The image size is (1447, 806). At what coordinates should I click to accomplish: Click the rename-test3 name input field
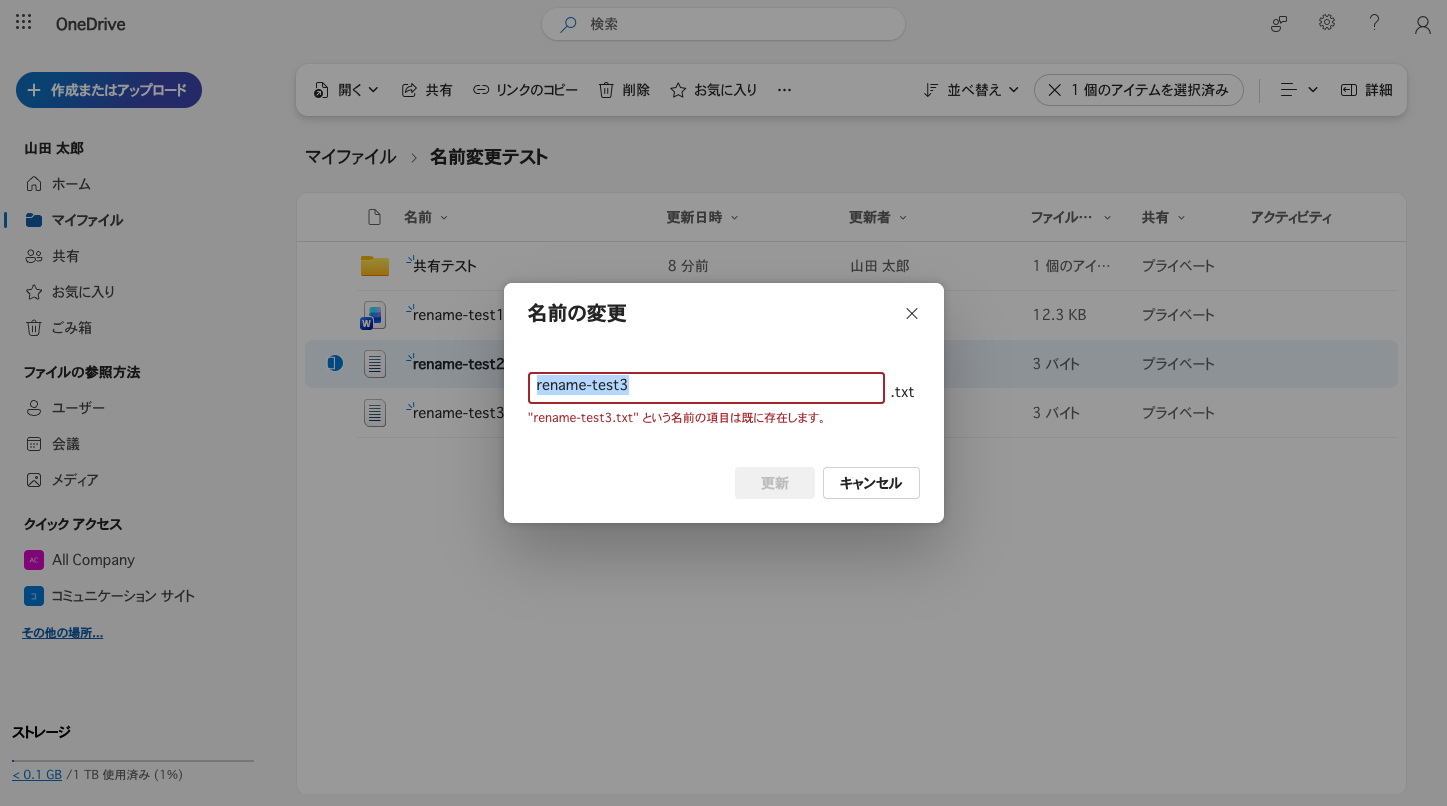[707, 388]
